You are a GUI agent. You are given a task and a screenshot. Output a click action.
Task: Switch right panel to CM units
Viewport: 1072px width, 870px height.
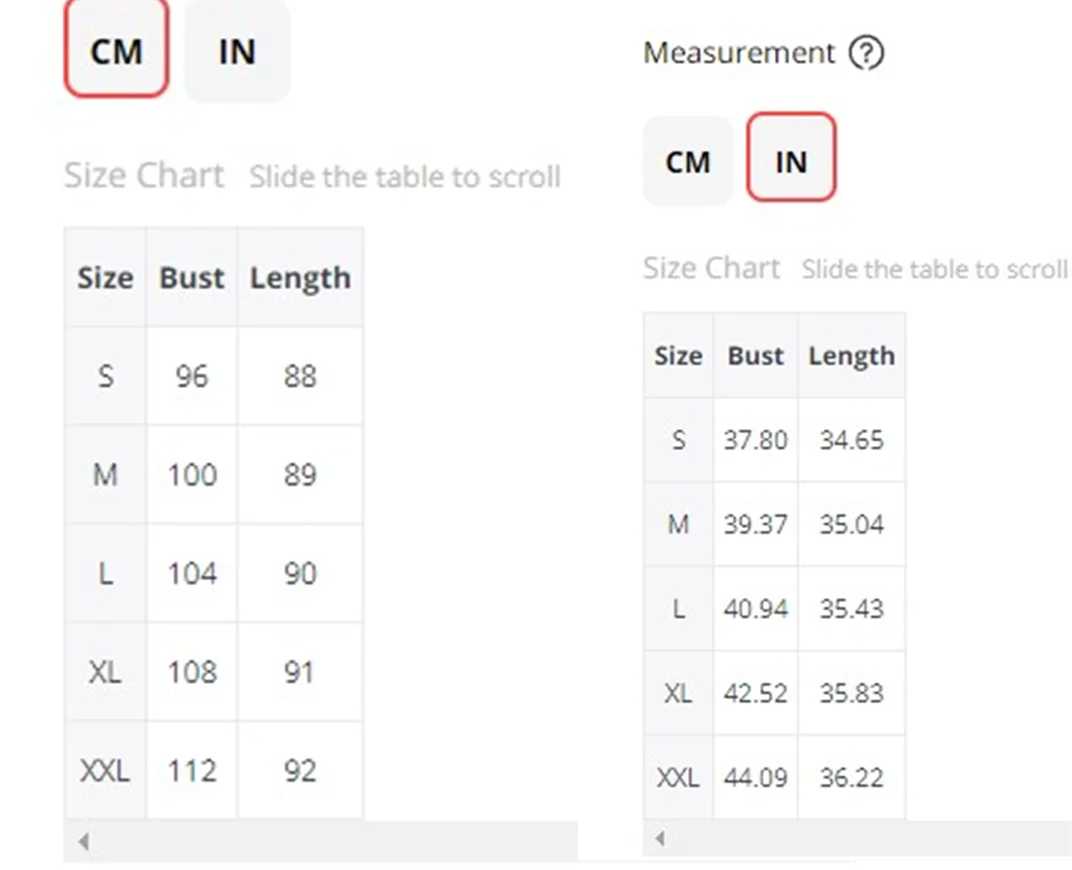pos(688,162)
